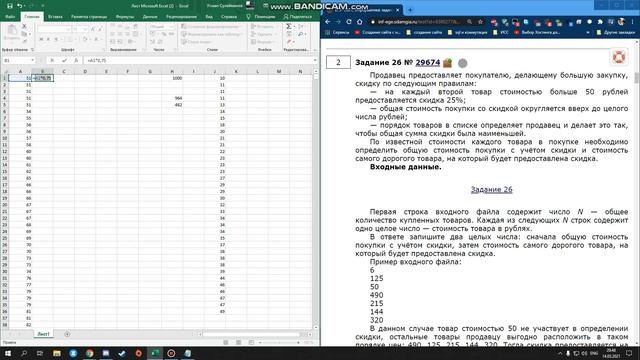Expand the Excel formula bar
Viewport: 640px width, 360px height.
[315, 60]
